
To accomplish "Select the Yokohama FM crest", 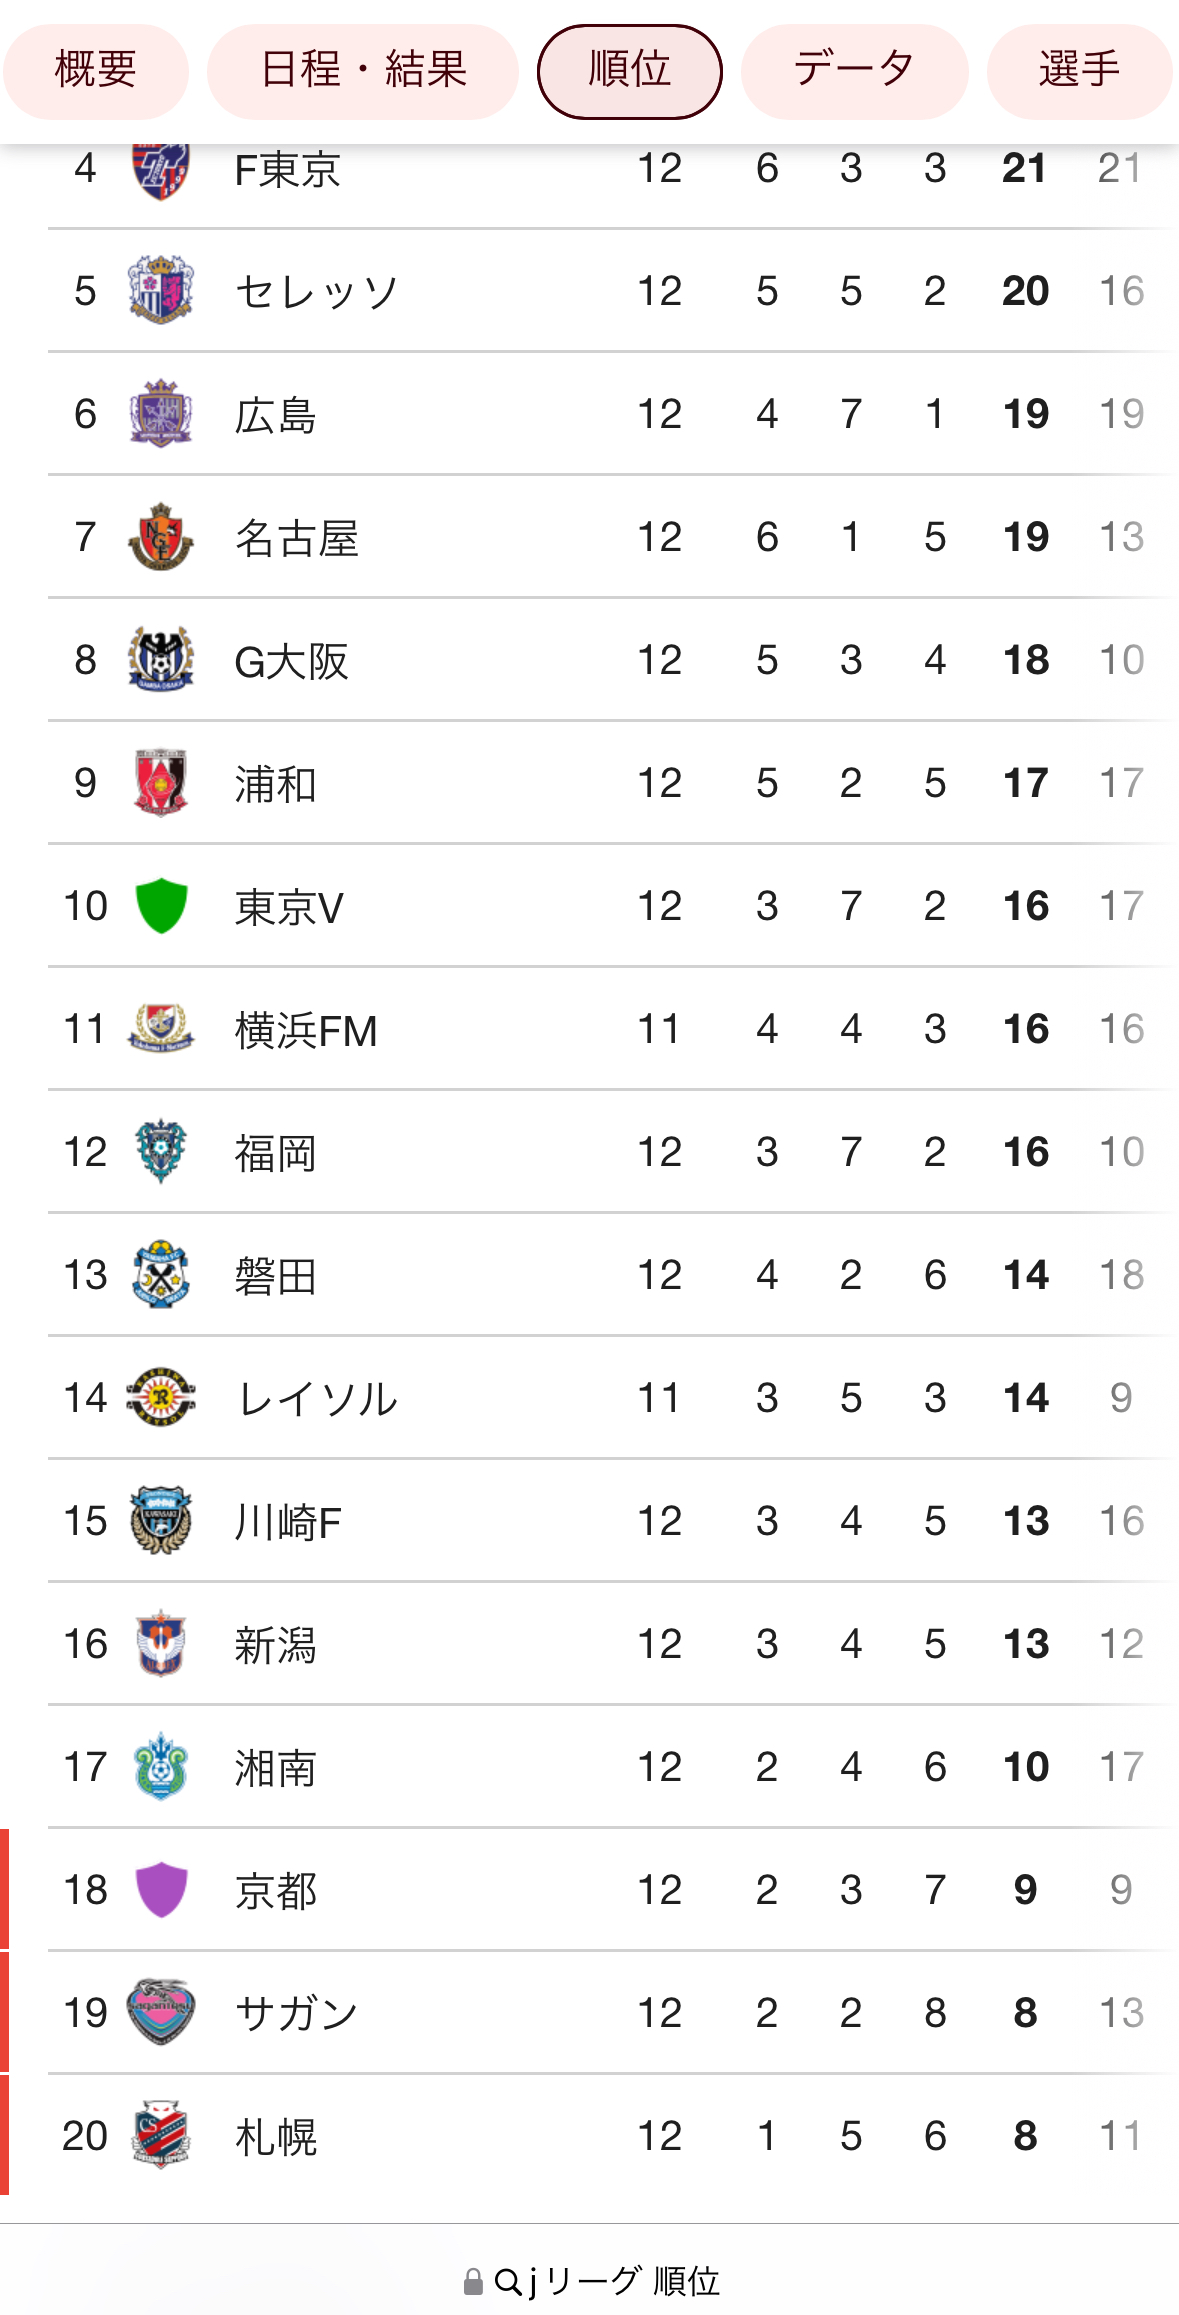I will [160, 1028].
